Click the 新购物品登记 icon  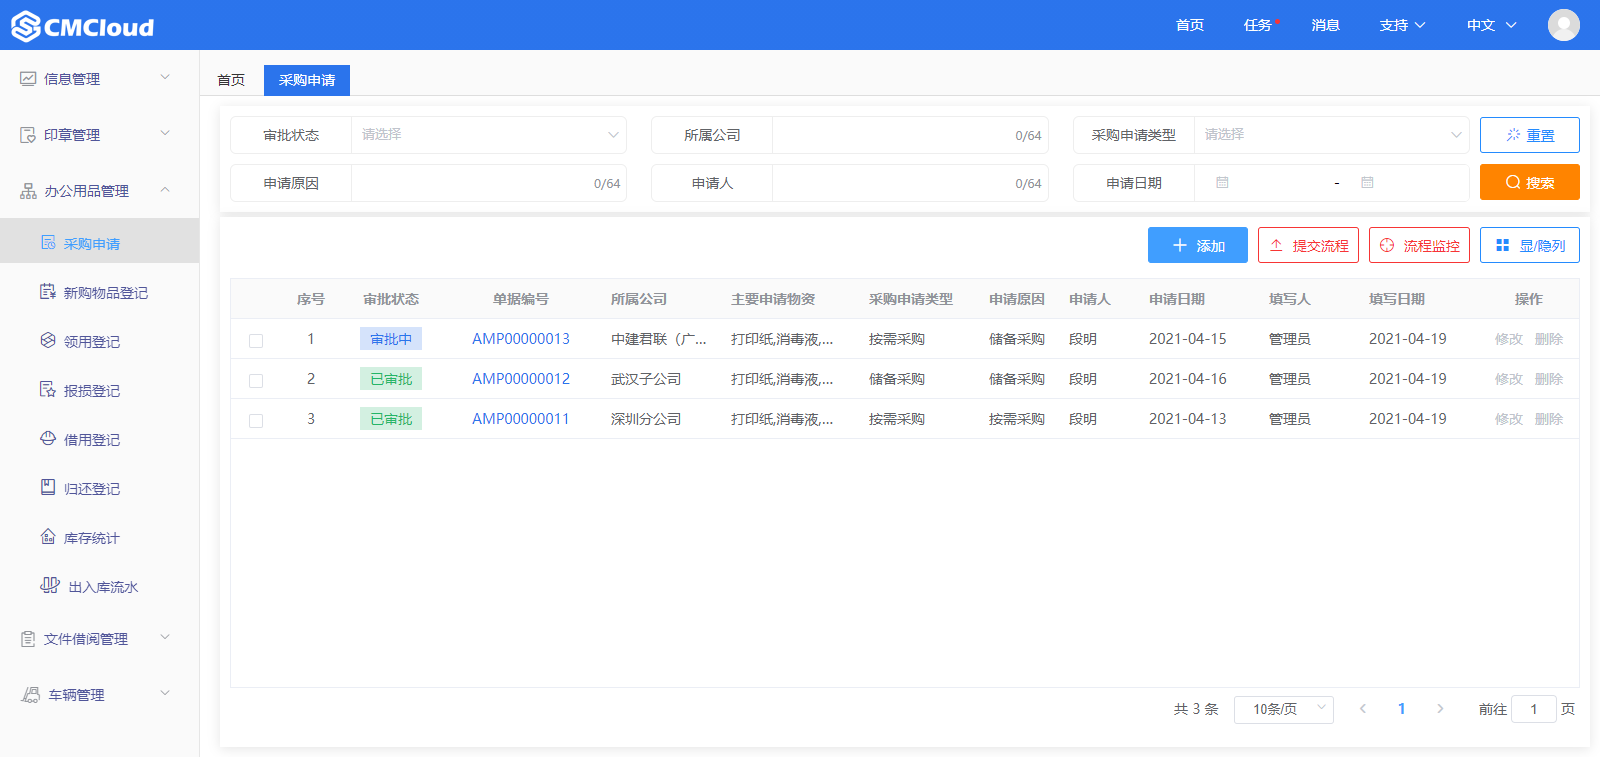coord(48,291)
